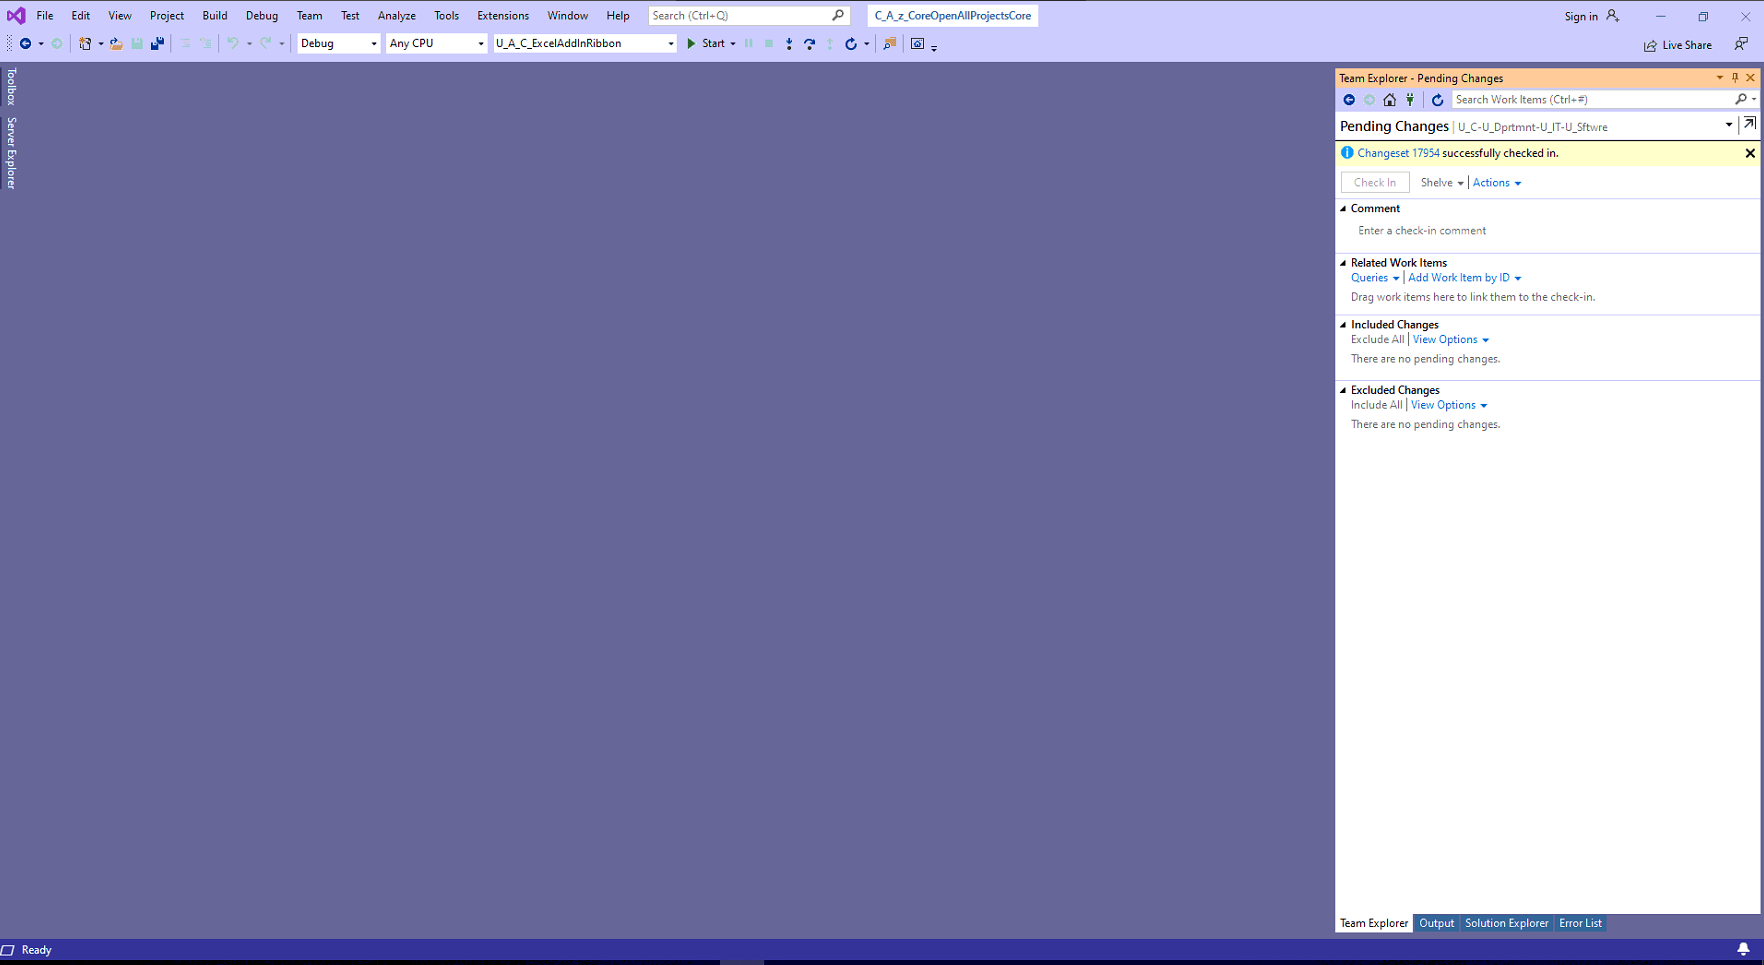Collapse the Excluded Changes section
Image resolution: width=1764 pixels, height=965 pixels.
pyautogui.click(x=1343, y=390)
